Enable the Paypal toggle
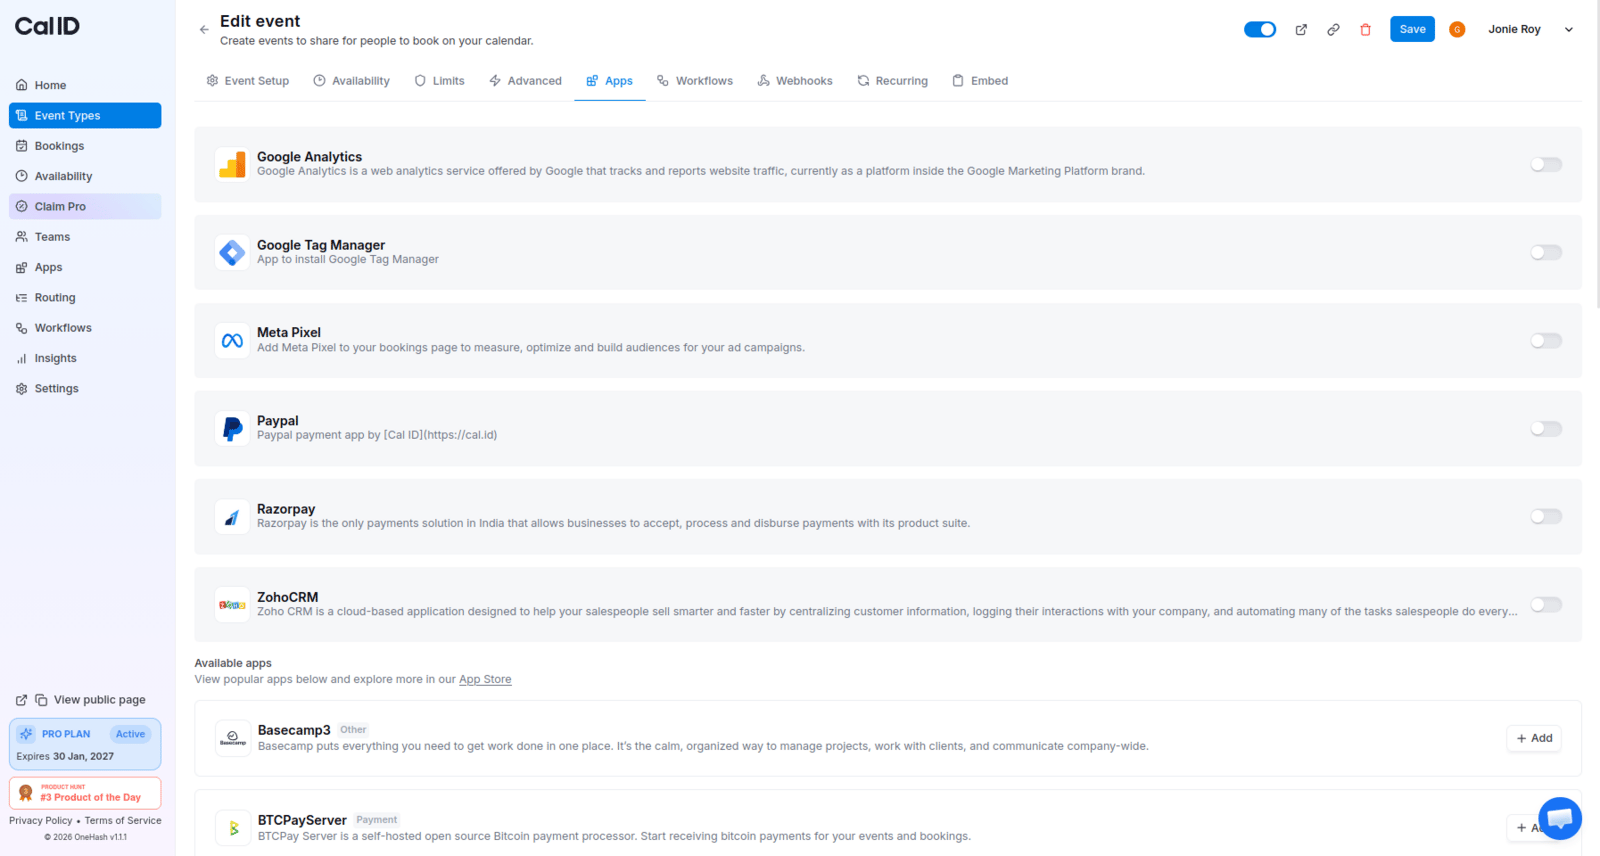1600x856 pixels. tap(1546, 428)
